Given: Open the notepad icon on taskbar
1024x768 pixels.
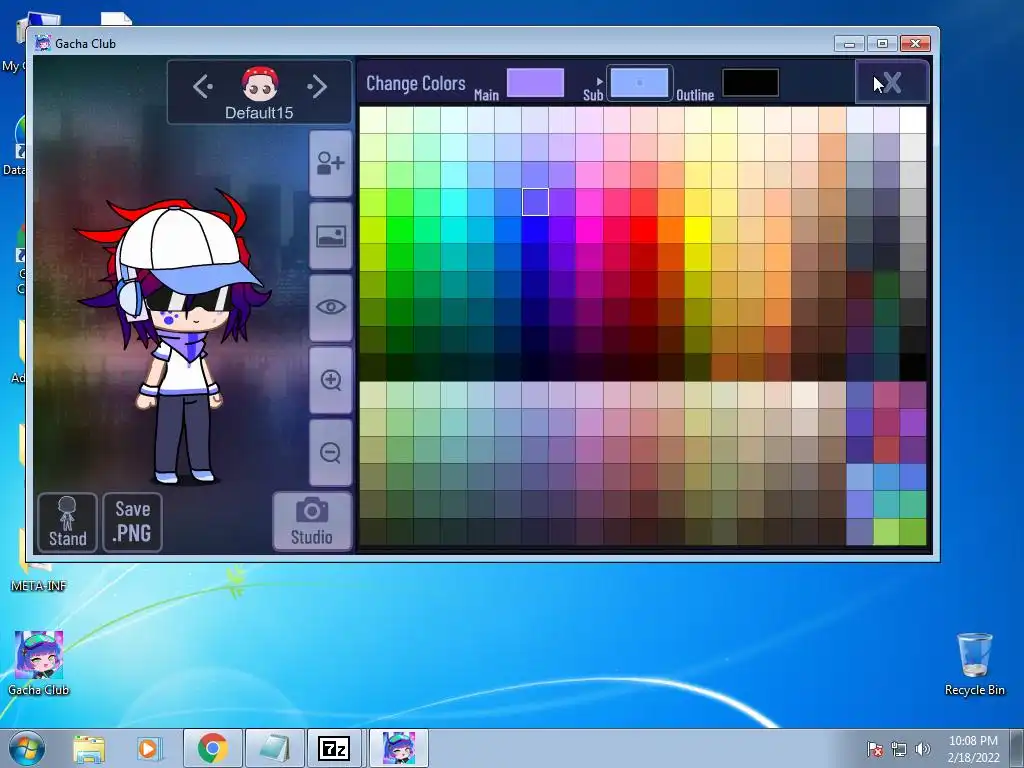Looking at the screenshot, I should pyautogui.click(x=274, y=748).
